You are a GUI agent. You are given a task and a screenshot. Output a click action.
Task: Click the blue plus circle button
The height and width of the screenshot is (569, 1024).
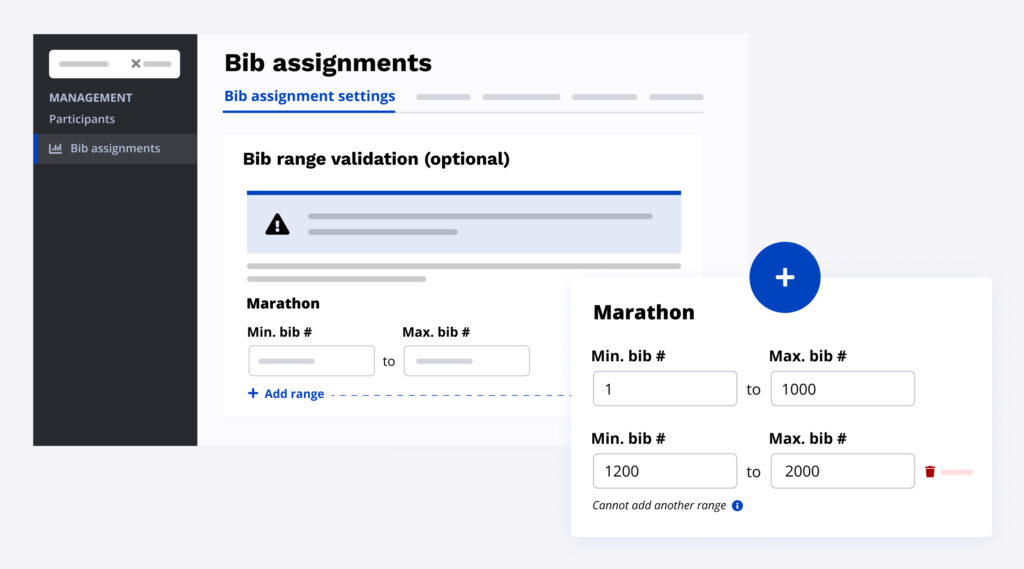tap(784, 277)
